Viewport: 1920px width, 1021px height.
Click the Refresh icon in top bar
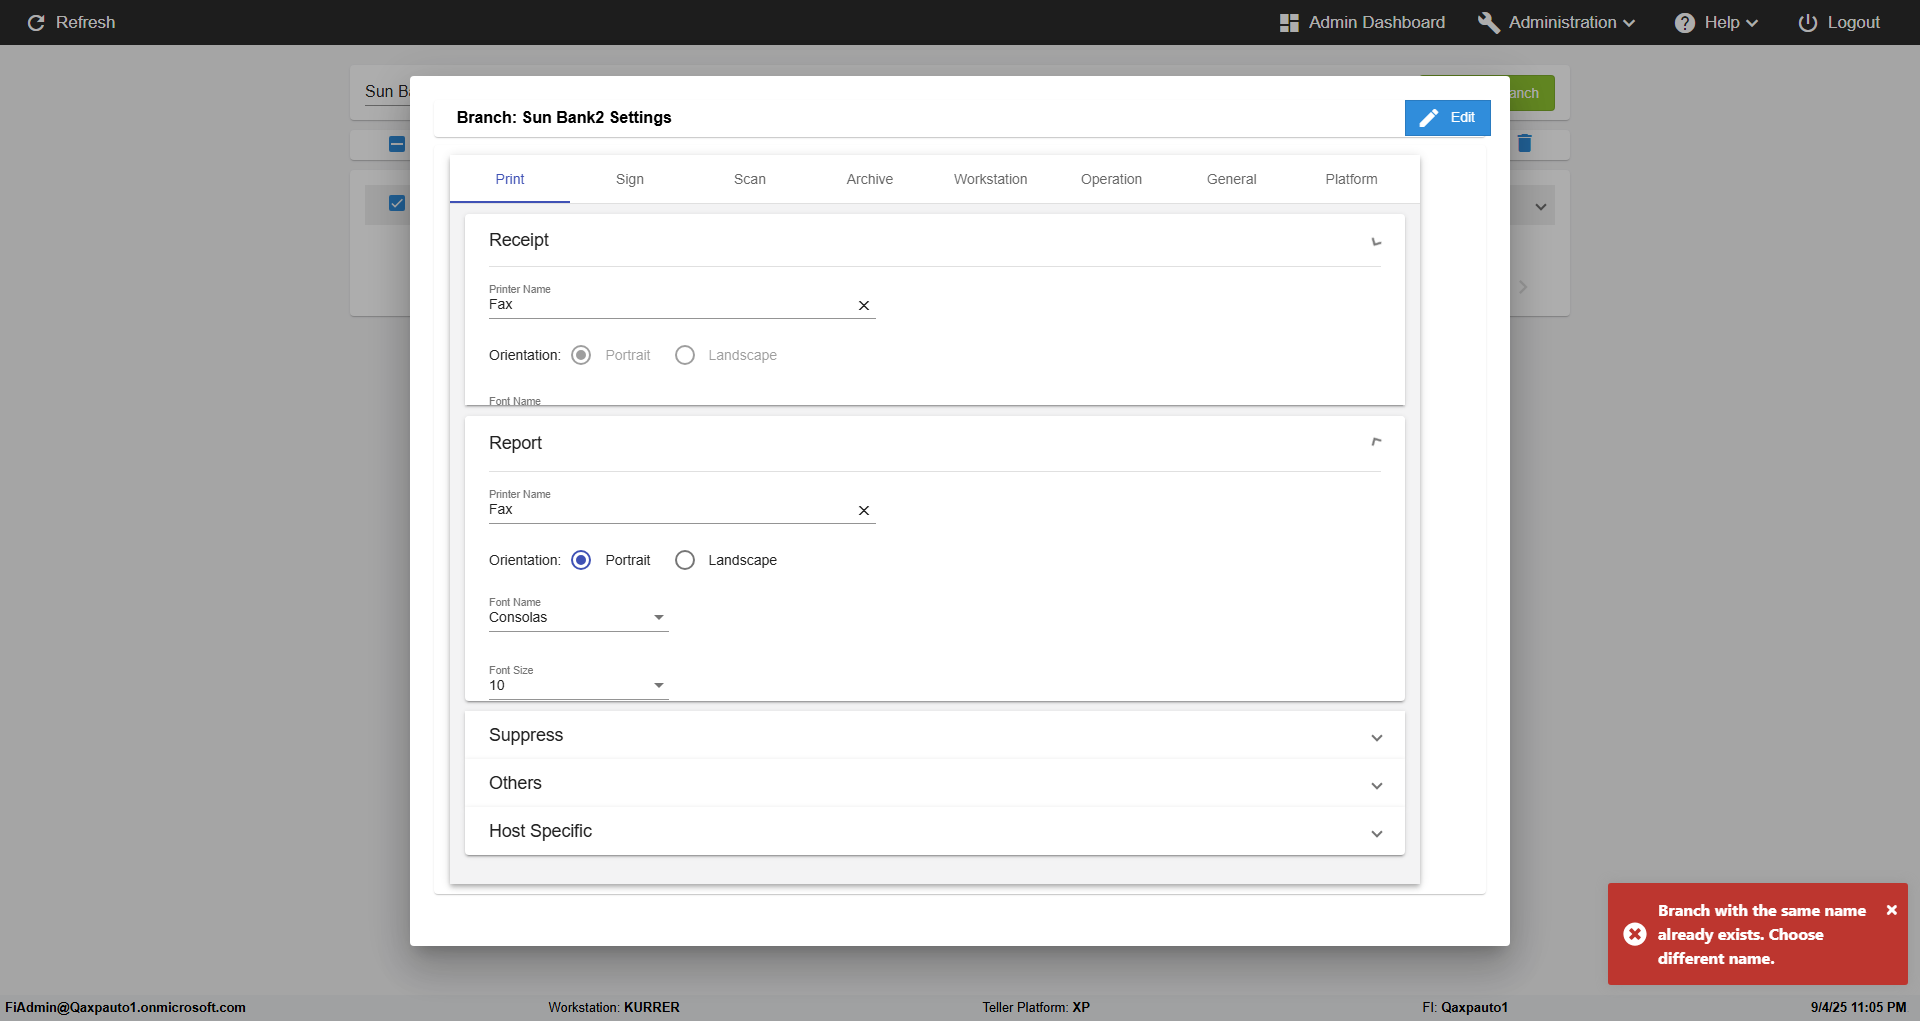tap(36, 22)
